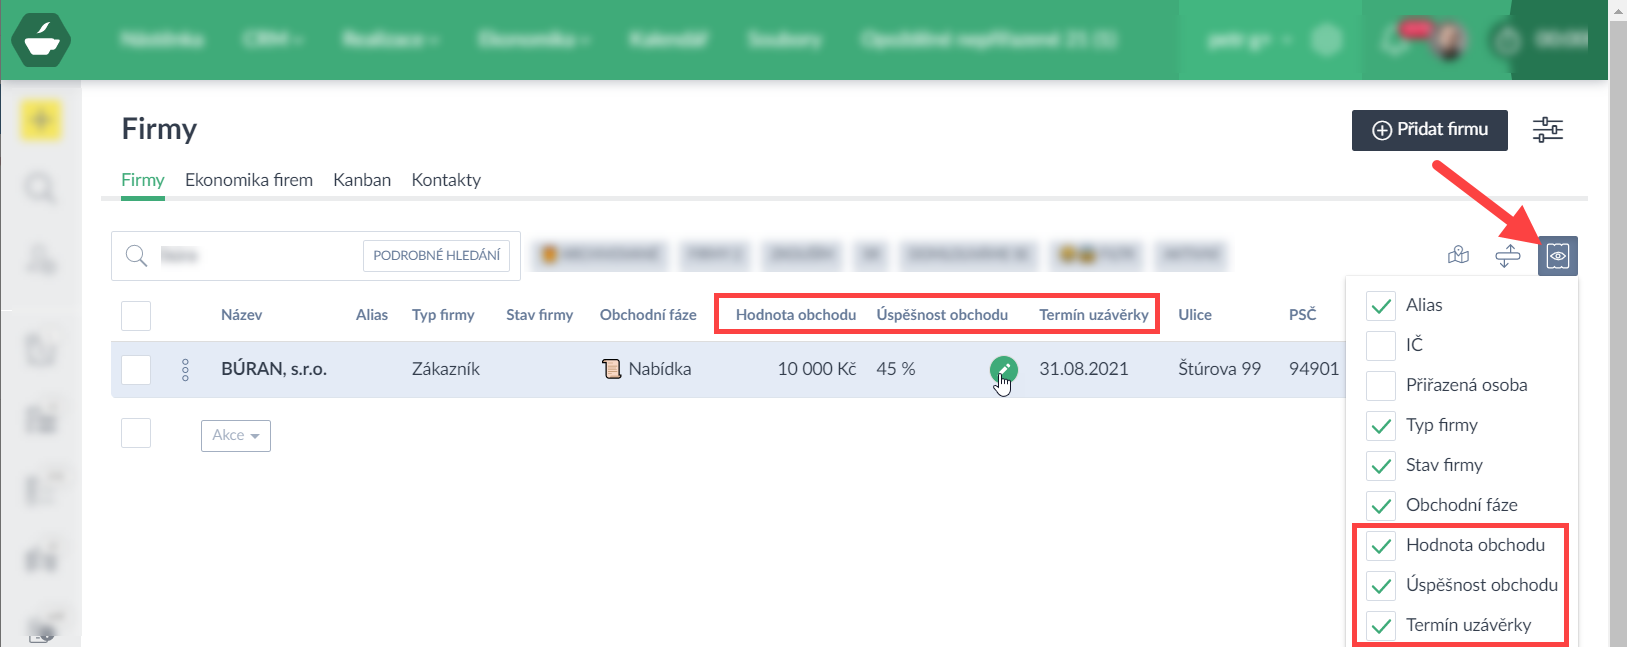The width and height of the screenshot is (1627, 647).
Task: Click the Přidat firmu button
Action: (x=1429, y=130)
